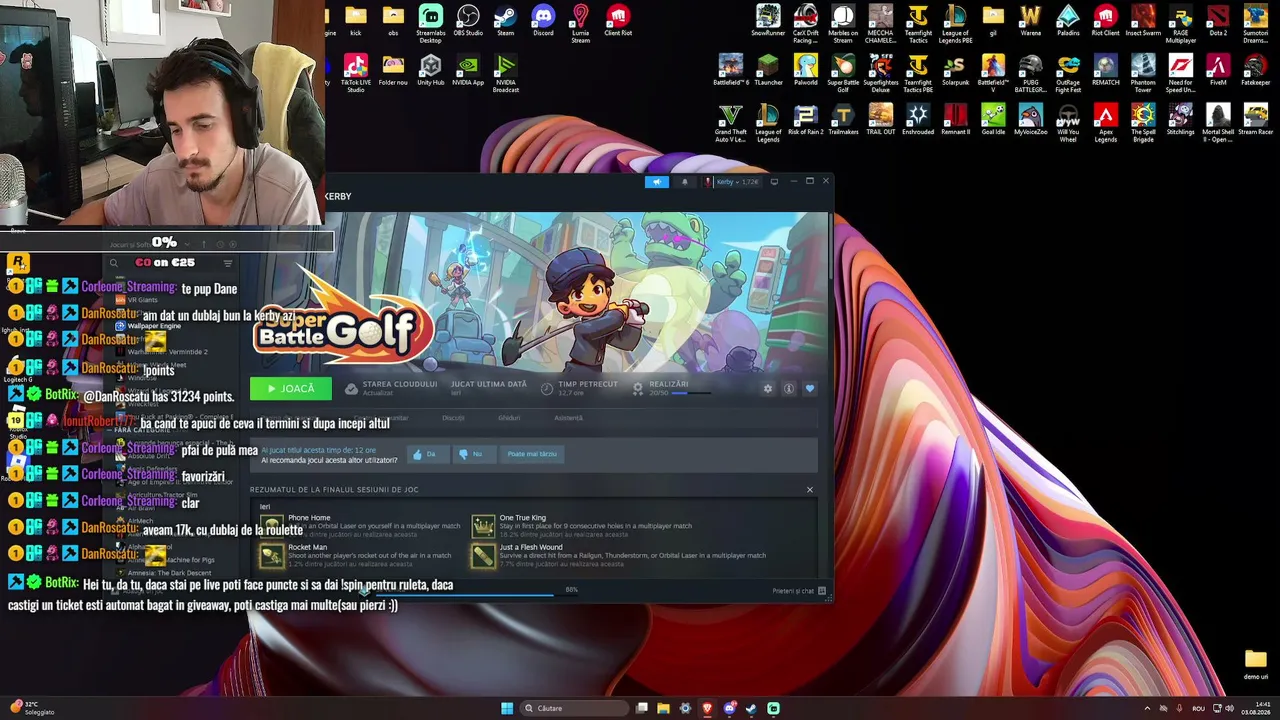Open the NVIDIA Broadcast shortcut
This screenshot has width=1280, height=720.
pos(506,73)
